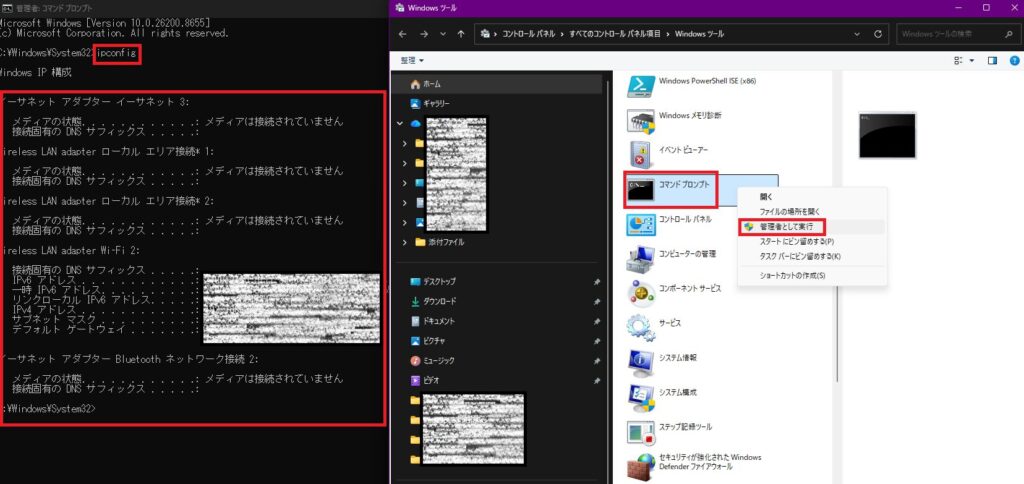
Task: Open the コンポーネント サービス icon
Action: pyautogui.click(x=641, y=293)
